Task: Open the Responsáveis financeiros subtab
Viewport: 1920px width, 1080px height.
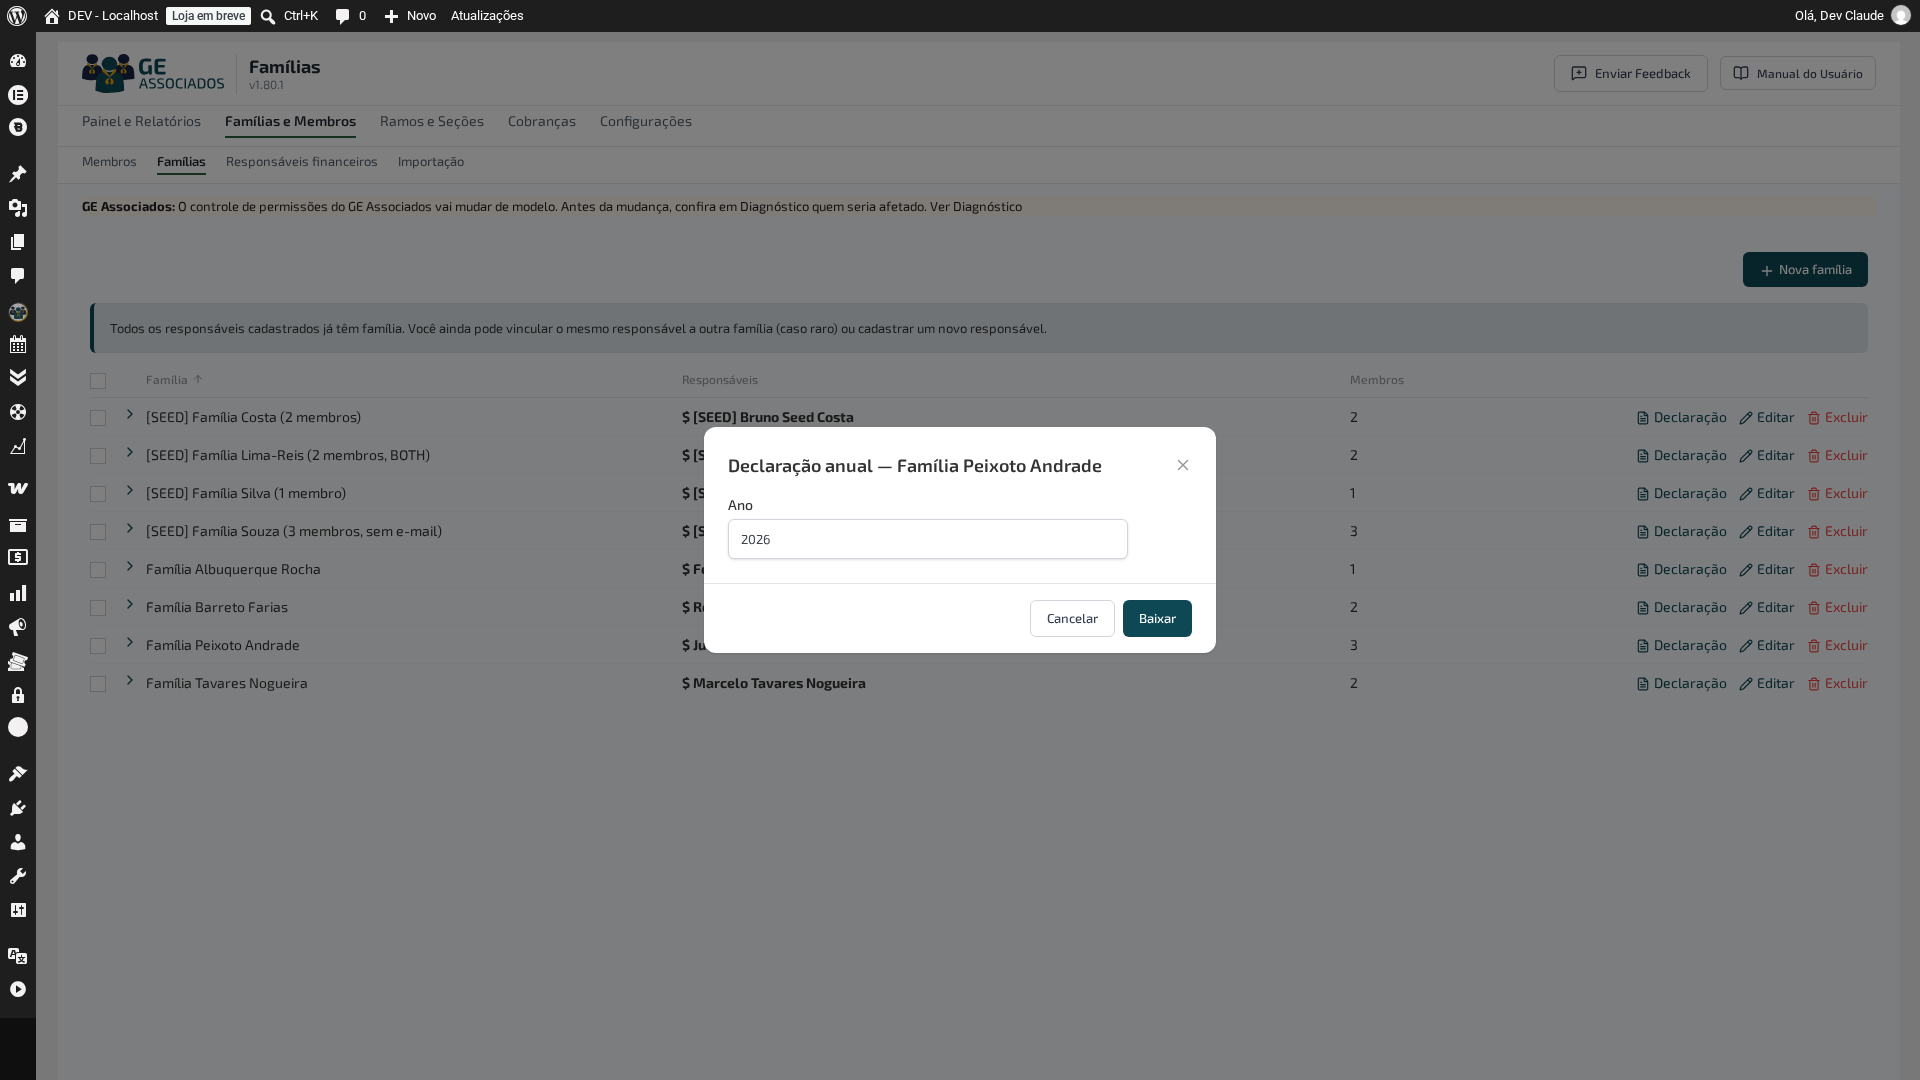Action: [x=302, y=161]
